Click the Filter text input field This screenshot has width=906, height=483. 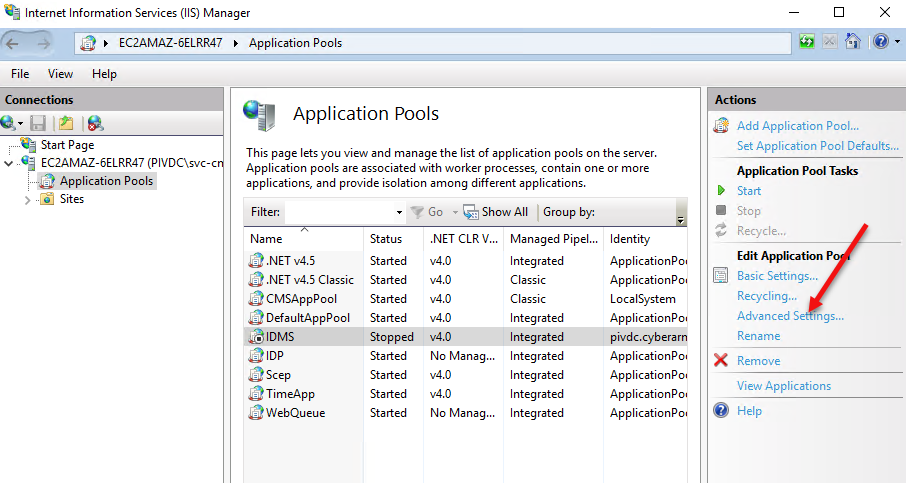tap(340, 212)
